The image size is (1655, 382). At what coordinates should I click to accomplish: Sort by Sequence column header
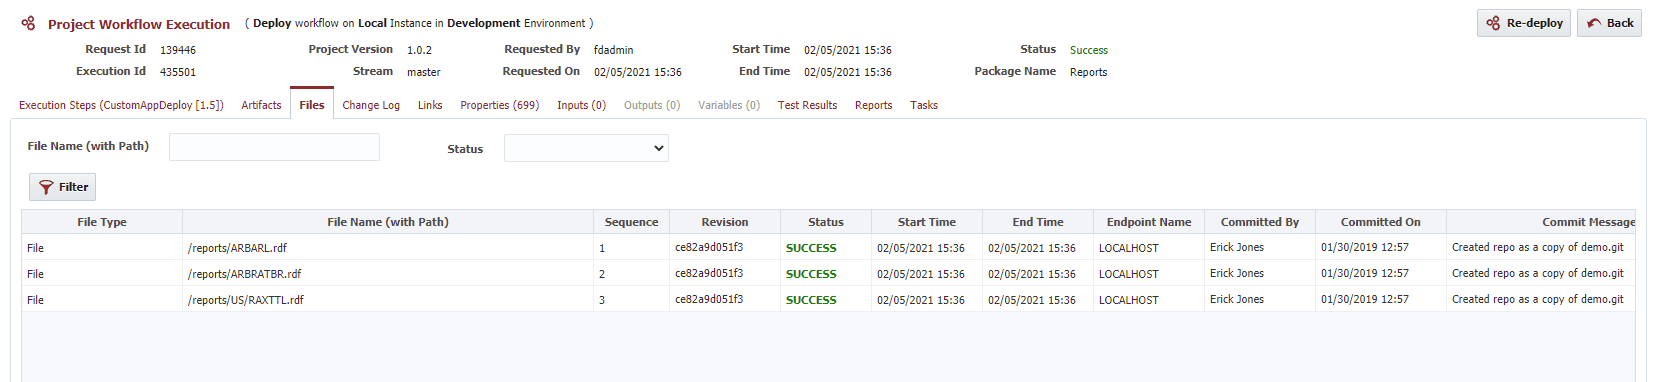pos(631,222)
